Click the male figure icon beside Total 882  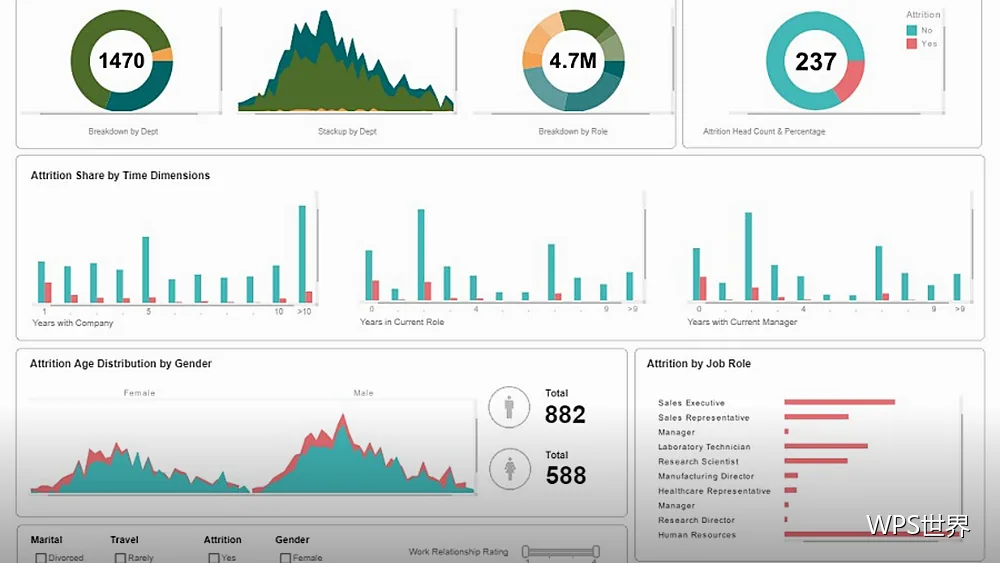(509, 407)
